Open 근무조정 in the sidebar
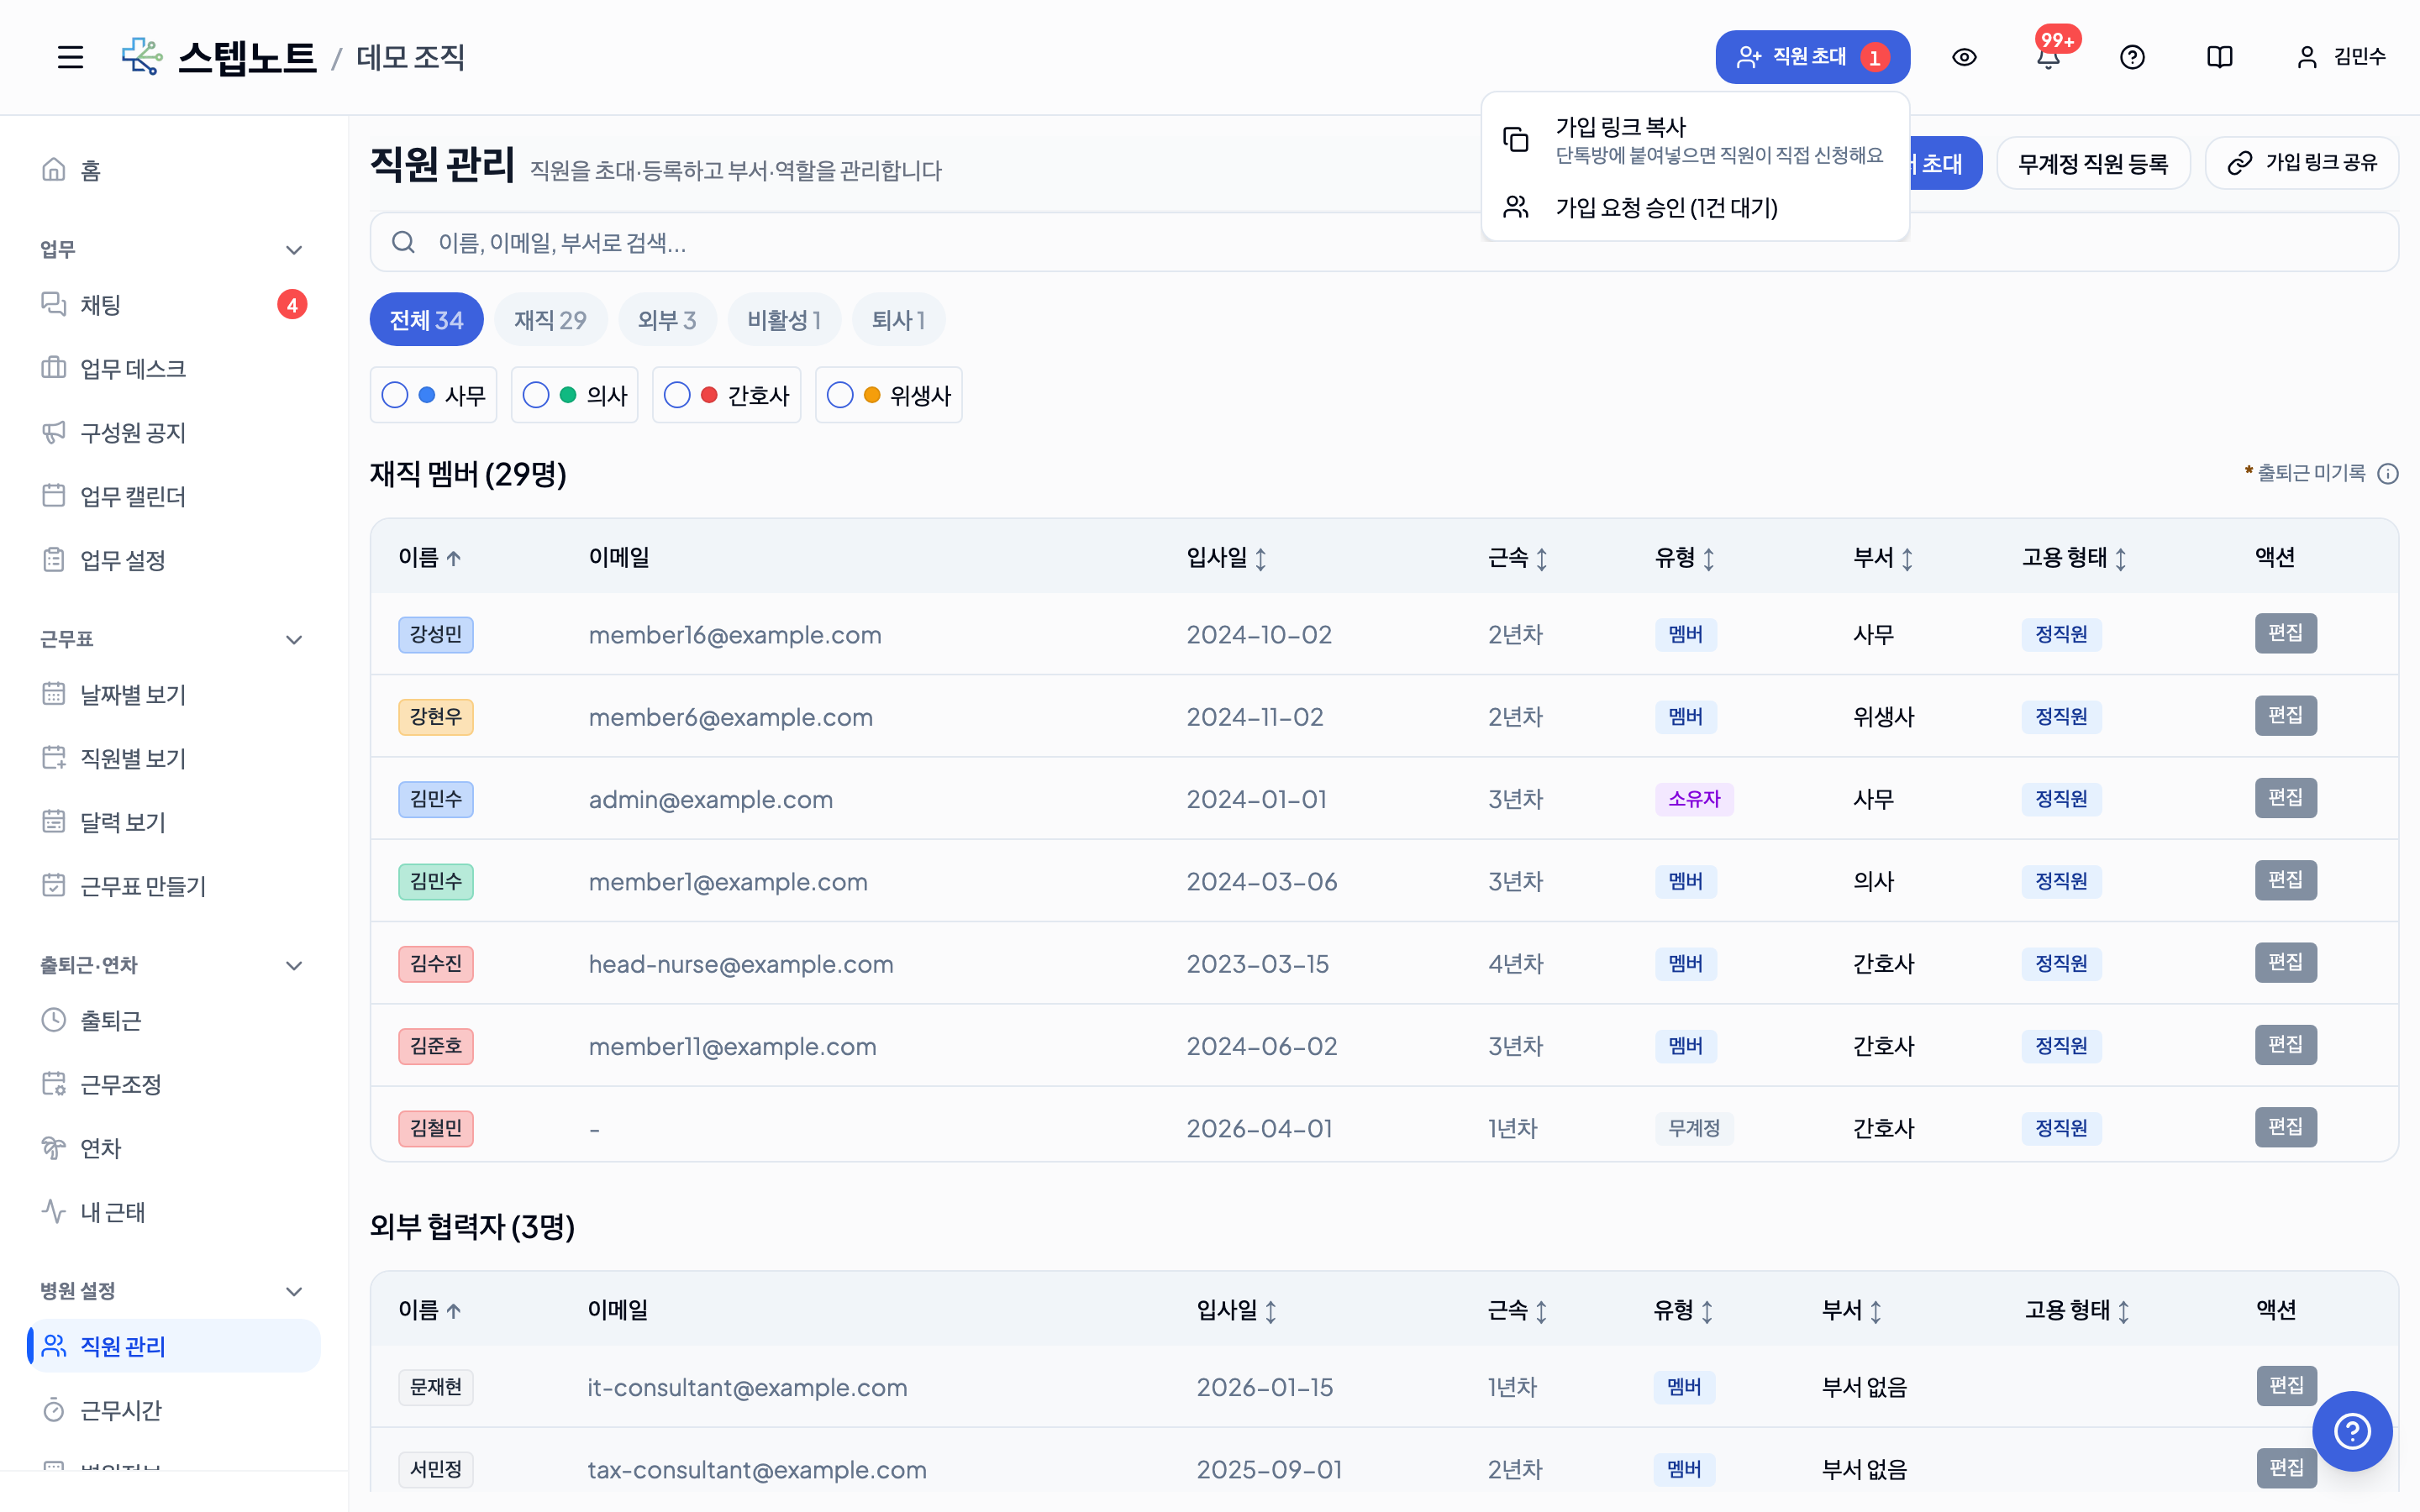The image size is (2420, 1512). 174,1084
